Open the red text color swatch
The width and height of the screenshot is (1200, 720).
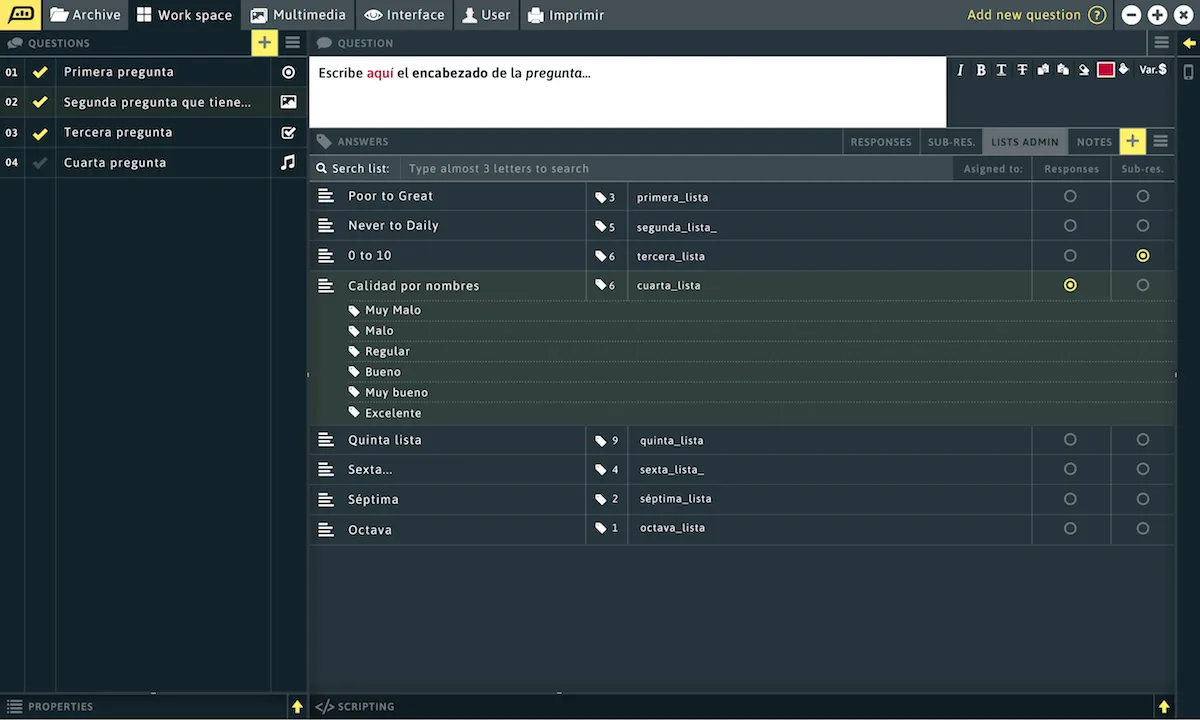pyautogui.click(x=1105, y=70)
